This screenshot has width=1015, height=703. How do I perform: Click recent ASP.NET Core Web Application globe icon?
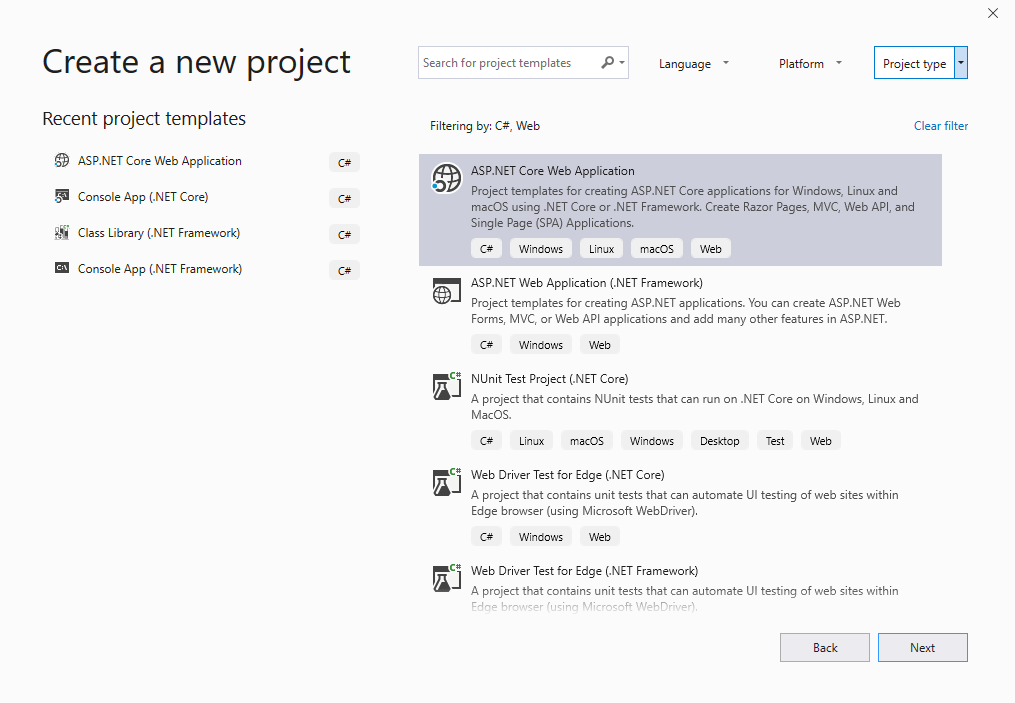62,161
